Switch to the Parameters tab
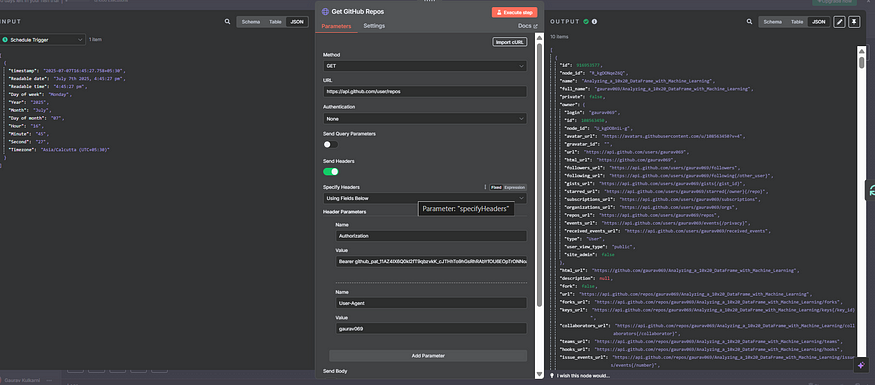The image size is (875, 385). 336,26
